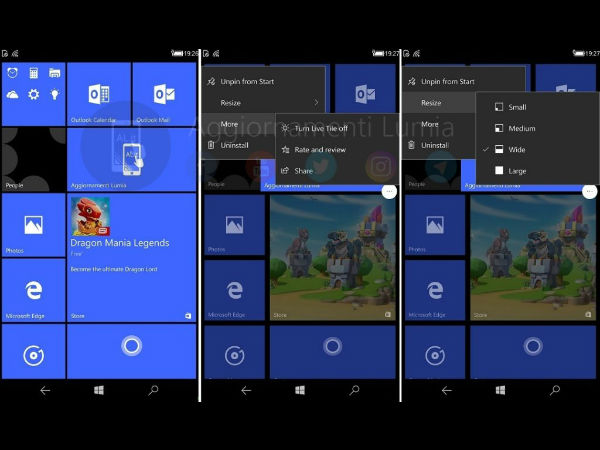Open Photos tile on left screen
The width and height of the screenshot is (600, 450).
[x=34, y=225]
